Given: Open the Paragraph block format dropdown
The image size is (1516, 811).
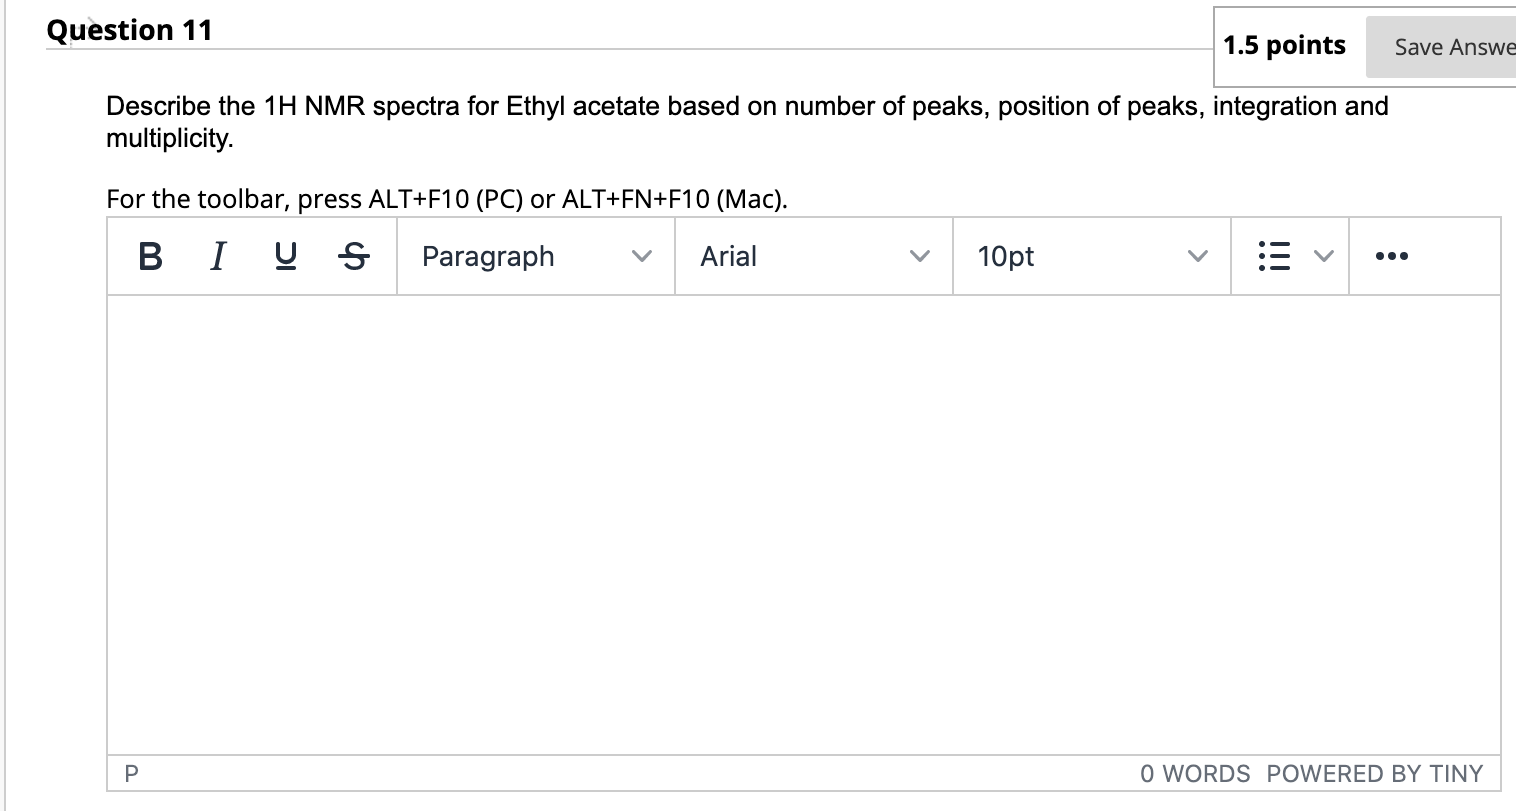Looking at the screenshot, I should tap(535, 257).
